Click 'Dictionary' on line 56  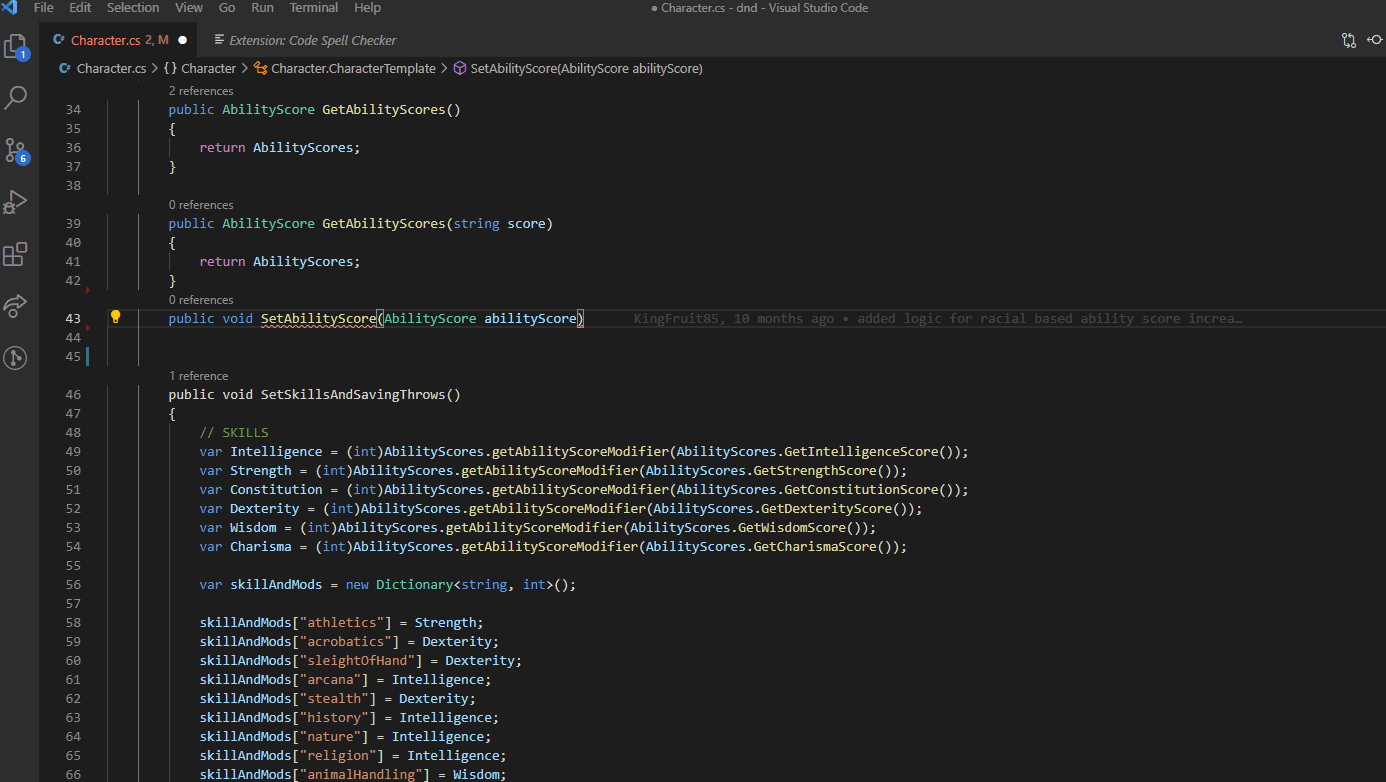click(x=414, y=584)
